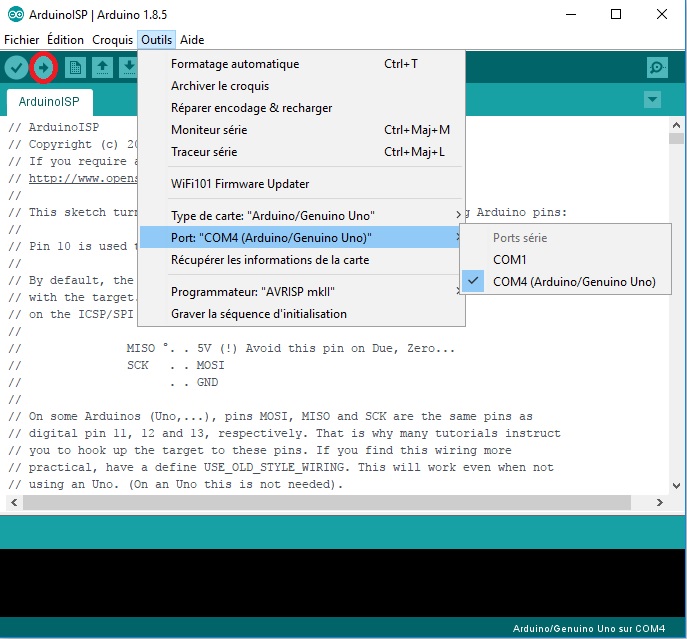This screenshot has height=639, width=687.
Task: Expand Type de carte submenu
Action: pos(301,216)
